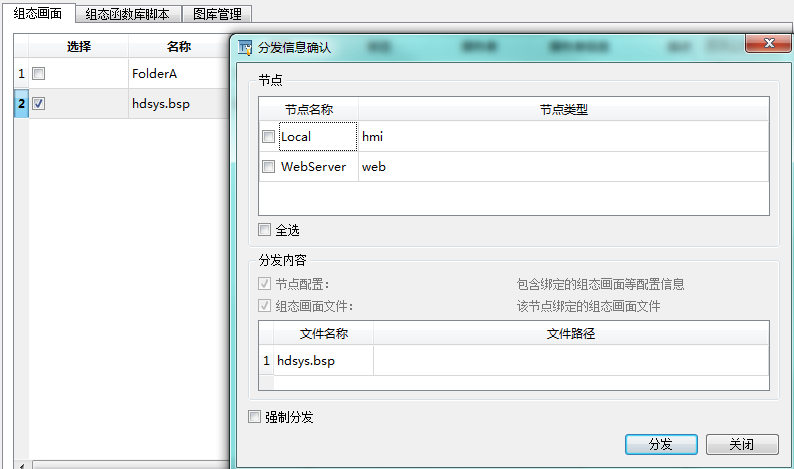Image resolution: width=794 pixels, height=469 pixels.
Task: Select the WebServer node name cell
Action: pos(318,166)
